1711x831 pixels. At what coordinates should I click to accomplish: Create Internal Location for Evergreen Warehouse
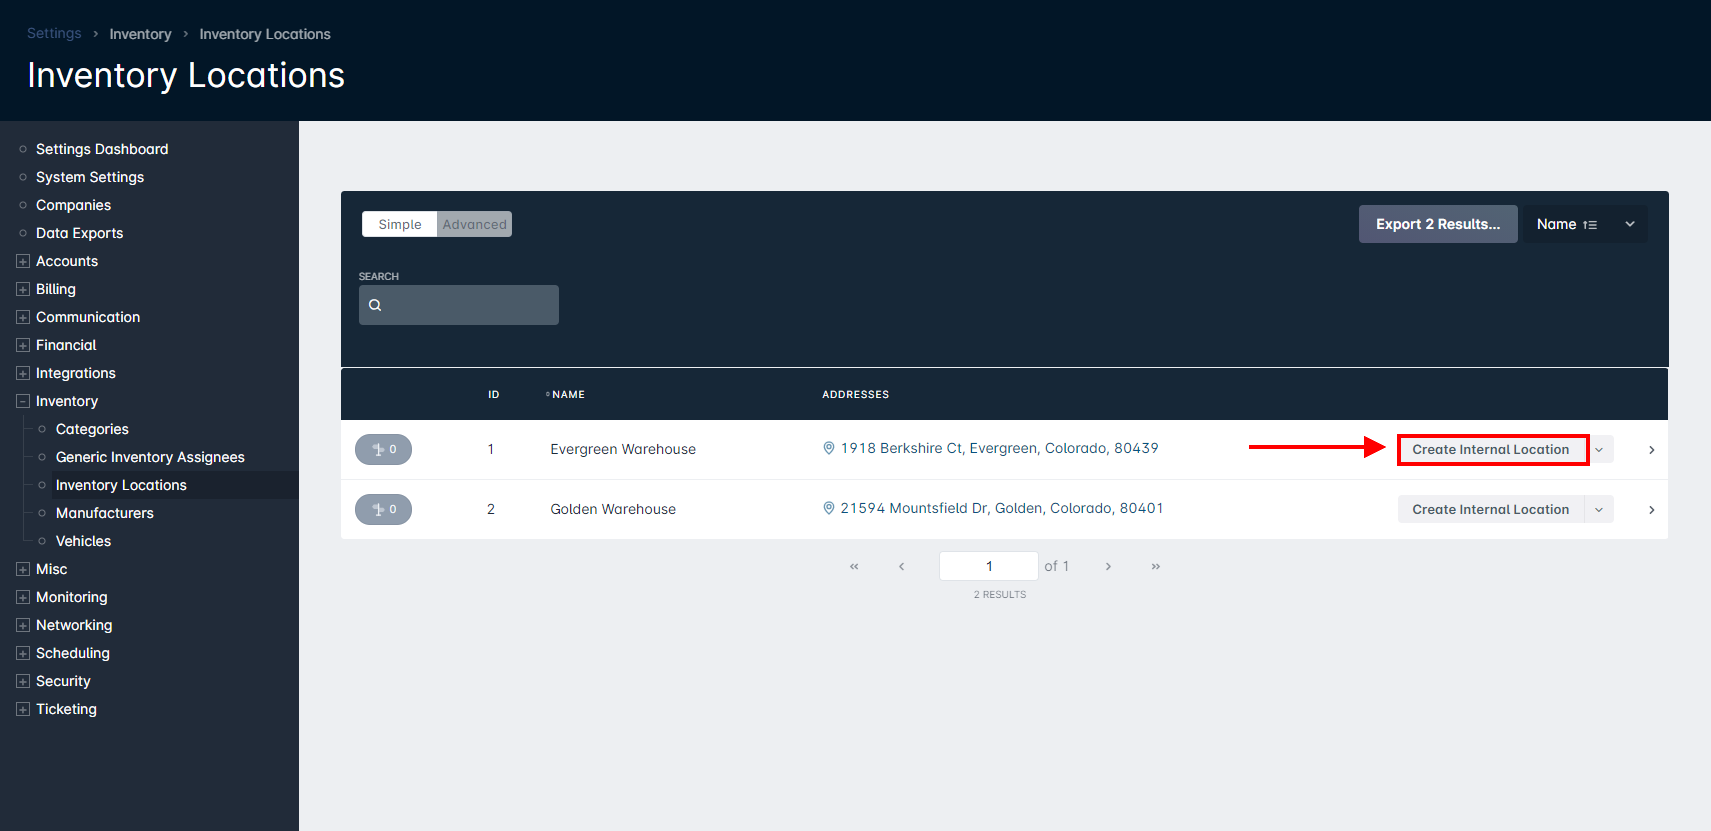1491,450
